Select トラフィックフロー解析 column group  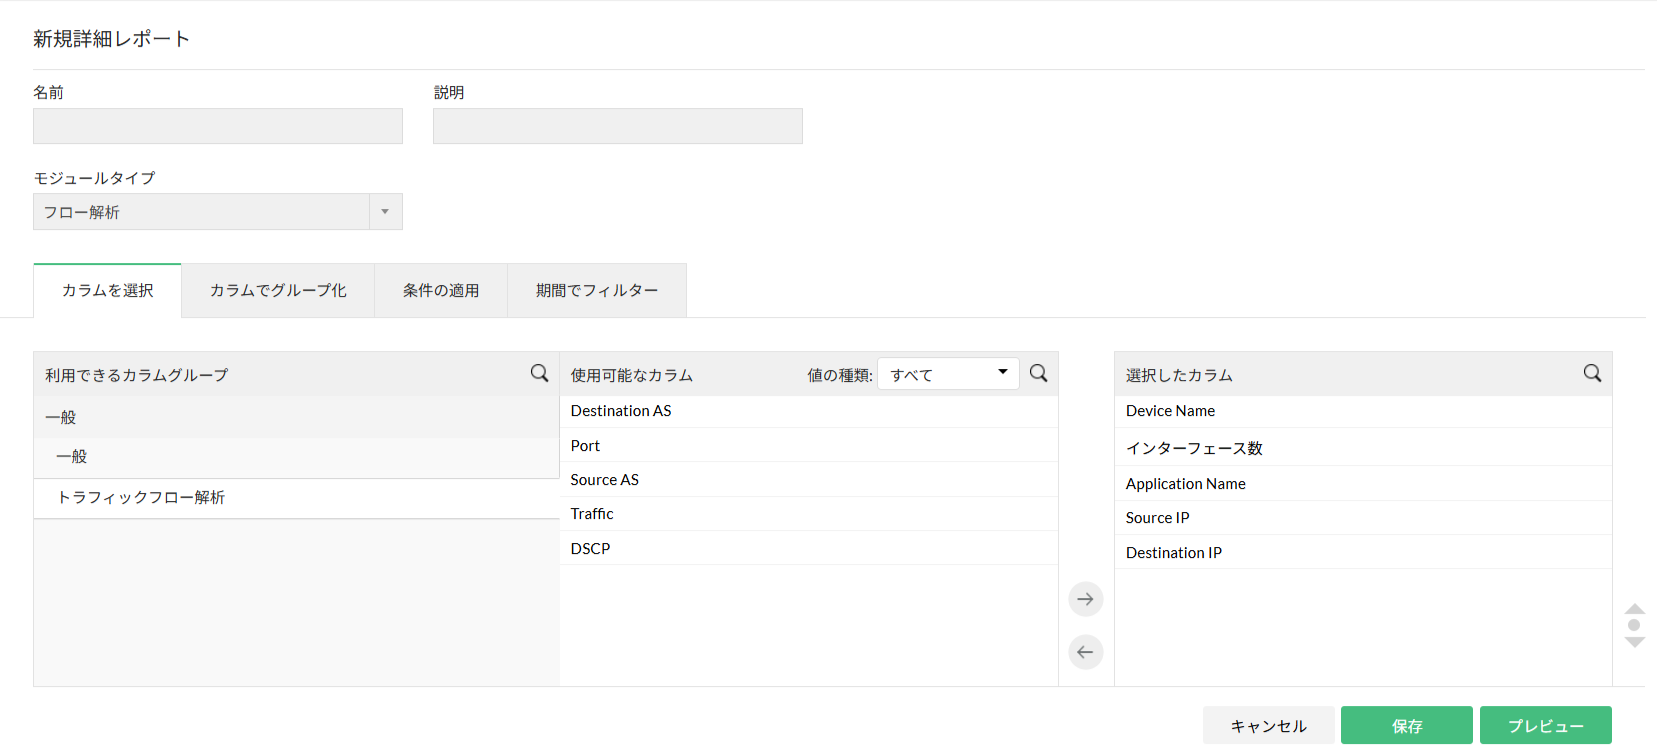(x=141, y=498)
